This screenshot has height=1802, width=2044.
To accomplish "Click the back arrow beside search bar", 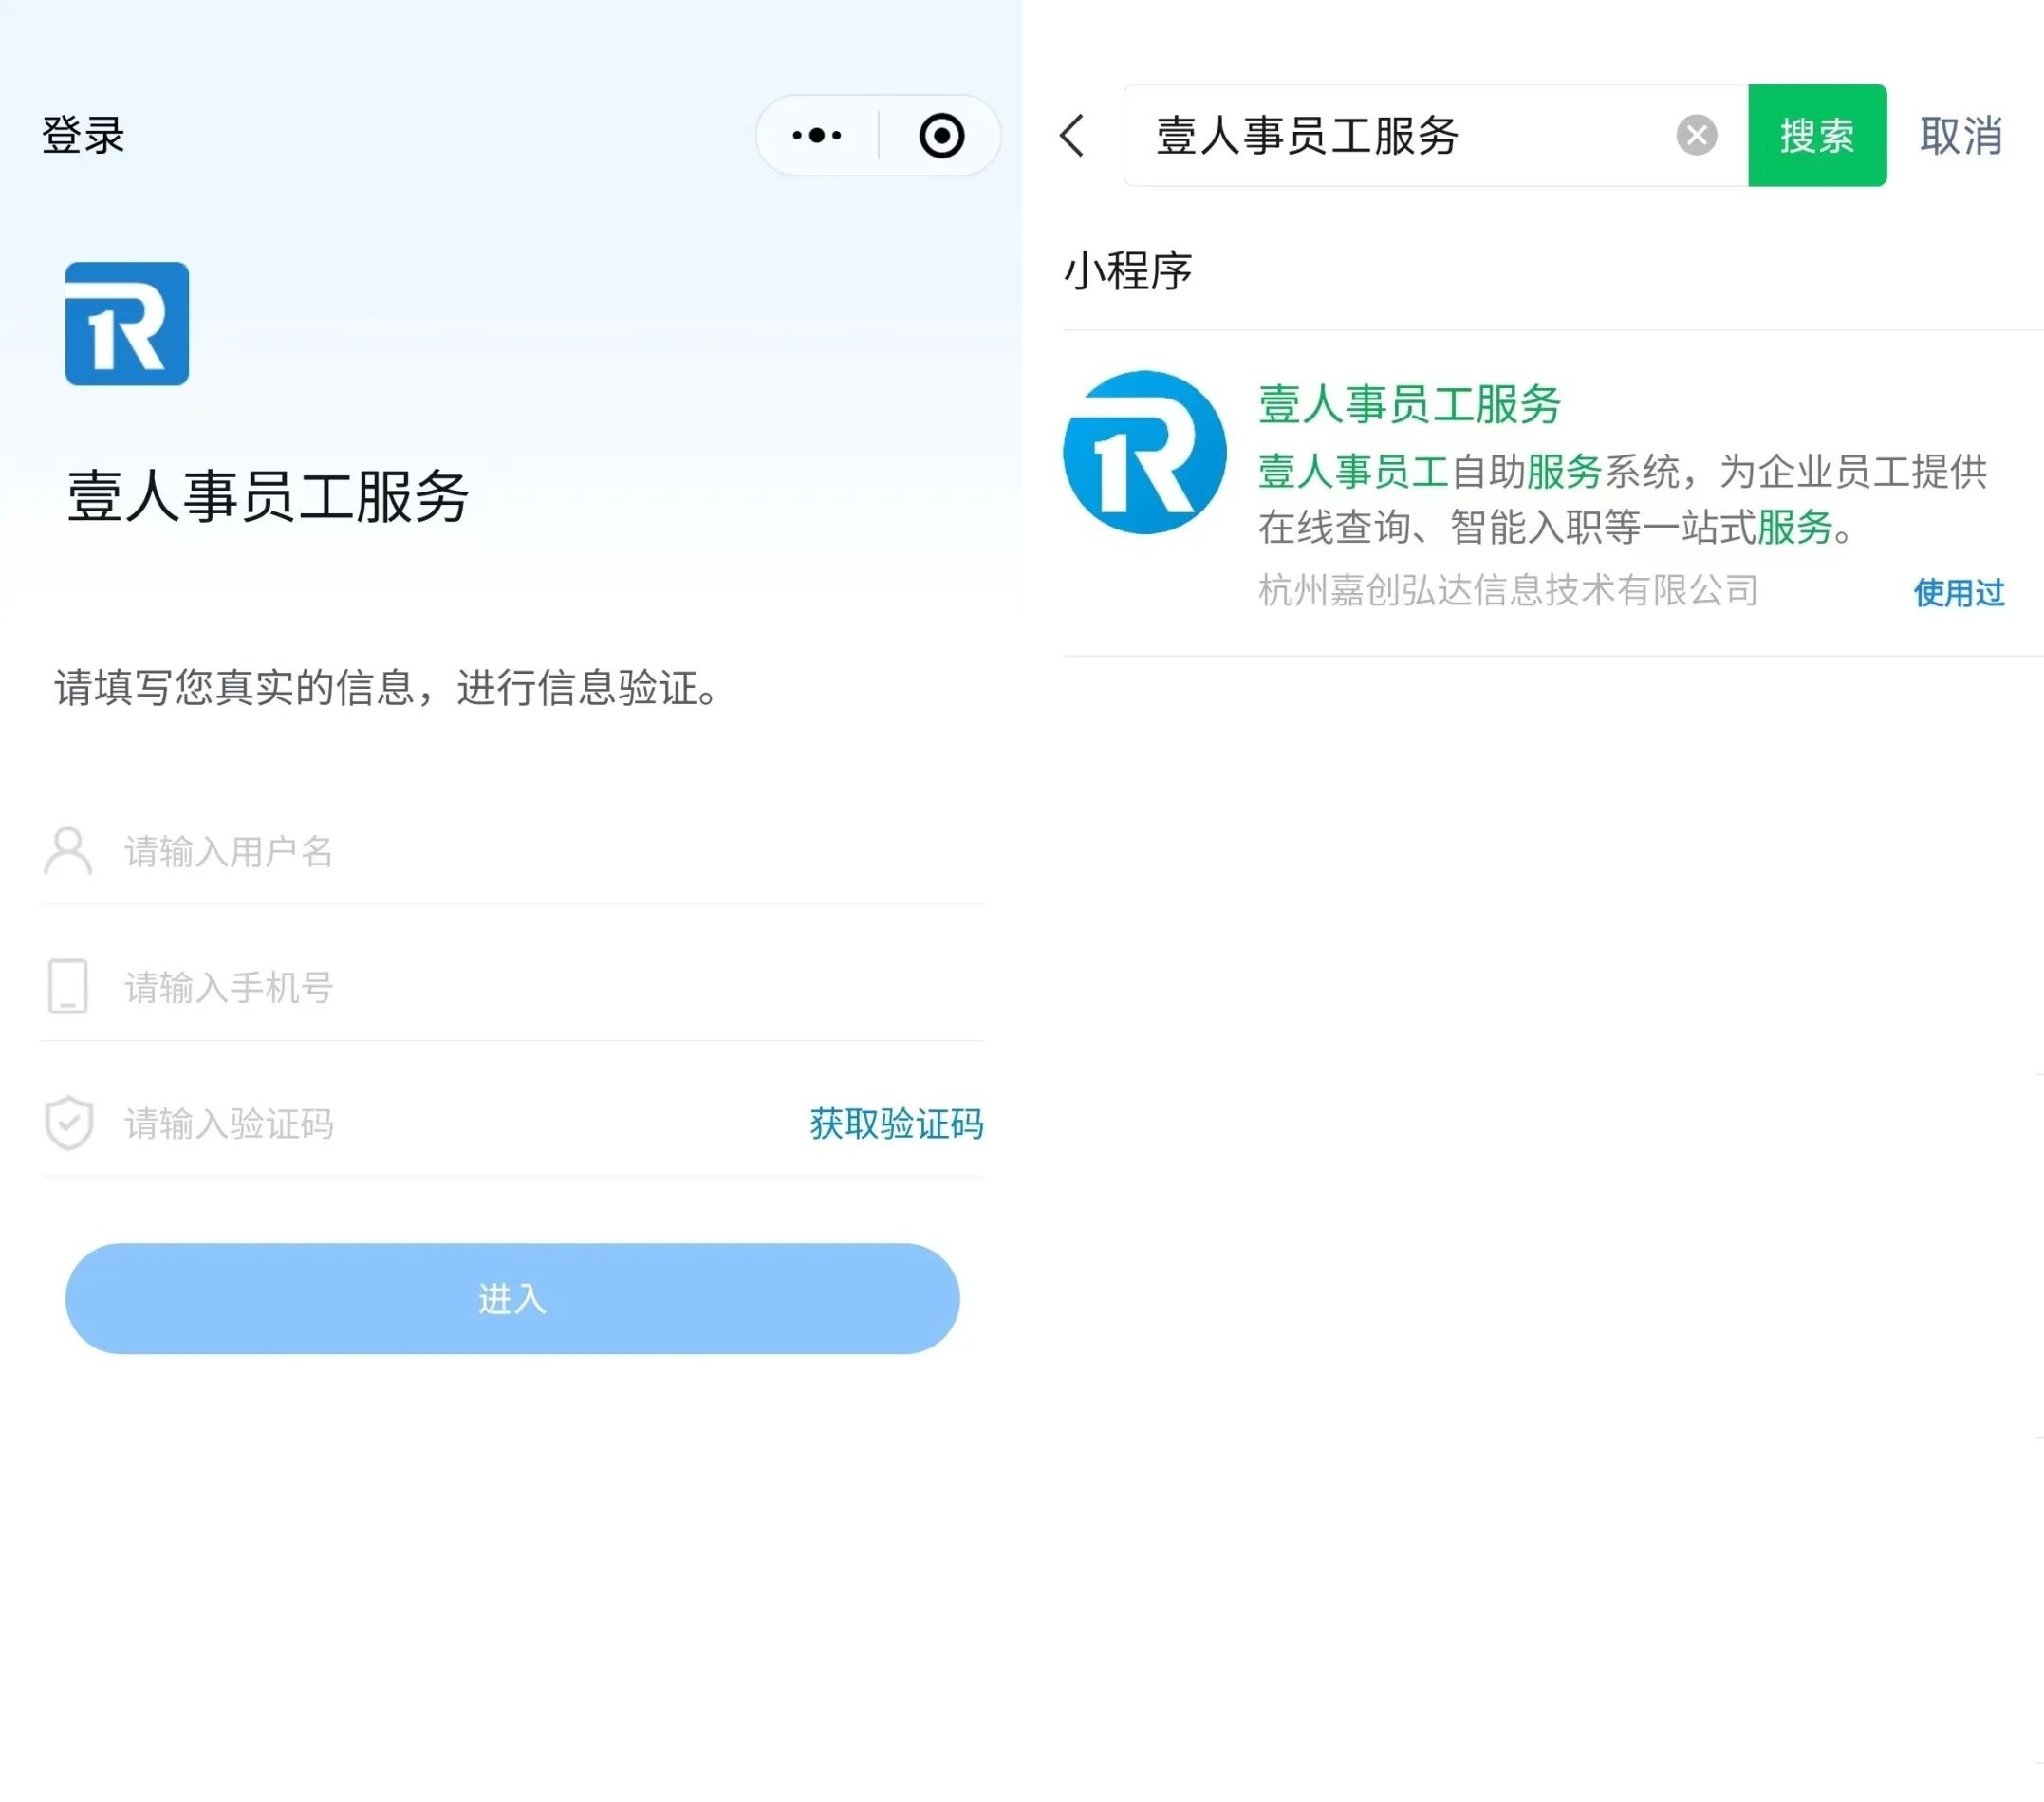I will tap(1073, 135).
